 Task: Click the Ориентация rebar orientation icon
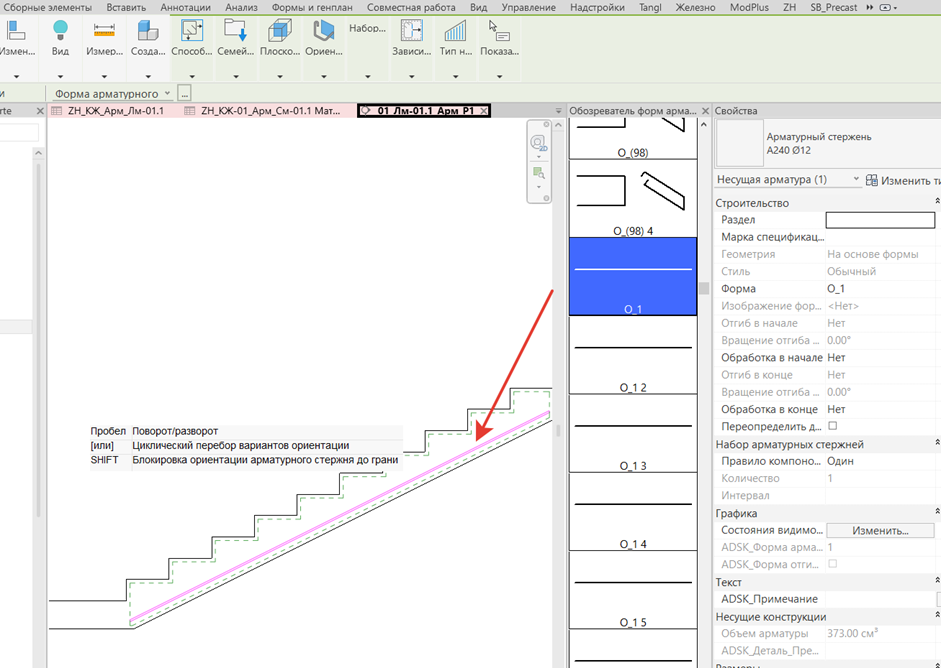pyautogui.click(x=323, y=30)
